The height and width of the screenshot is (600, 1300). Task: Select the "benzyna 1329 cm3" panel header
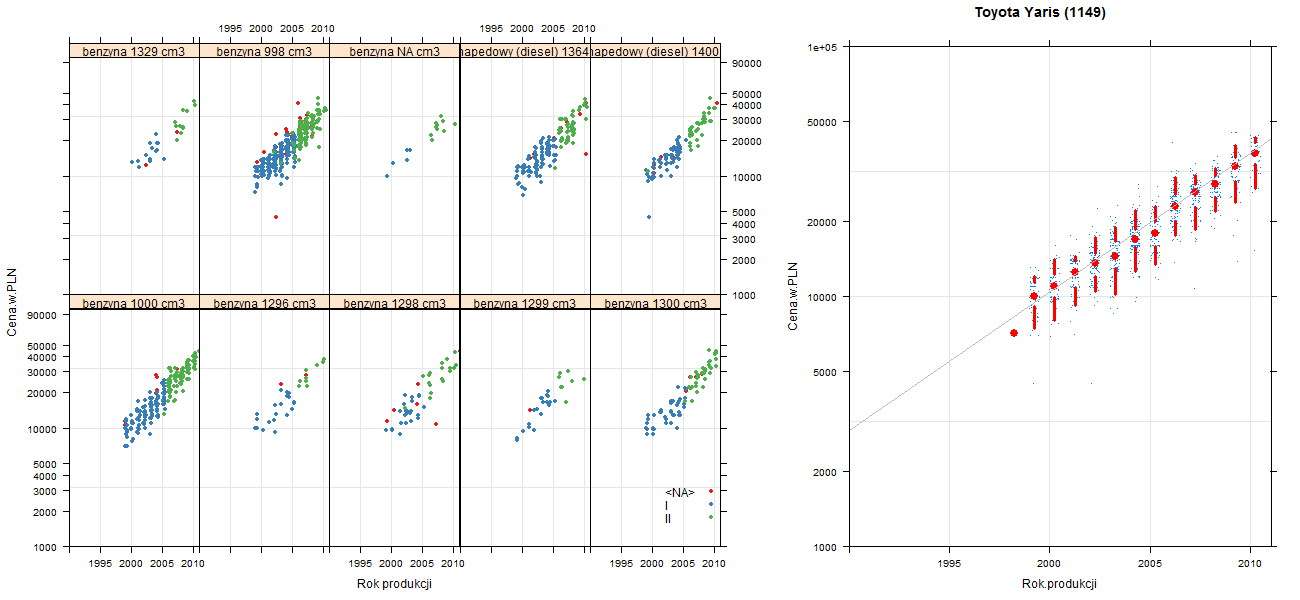(x=134, y=51)
